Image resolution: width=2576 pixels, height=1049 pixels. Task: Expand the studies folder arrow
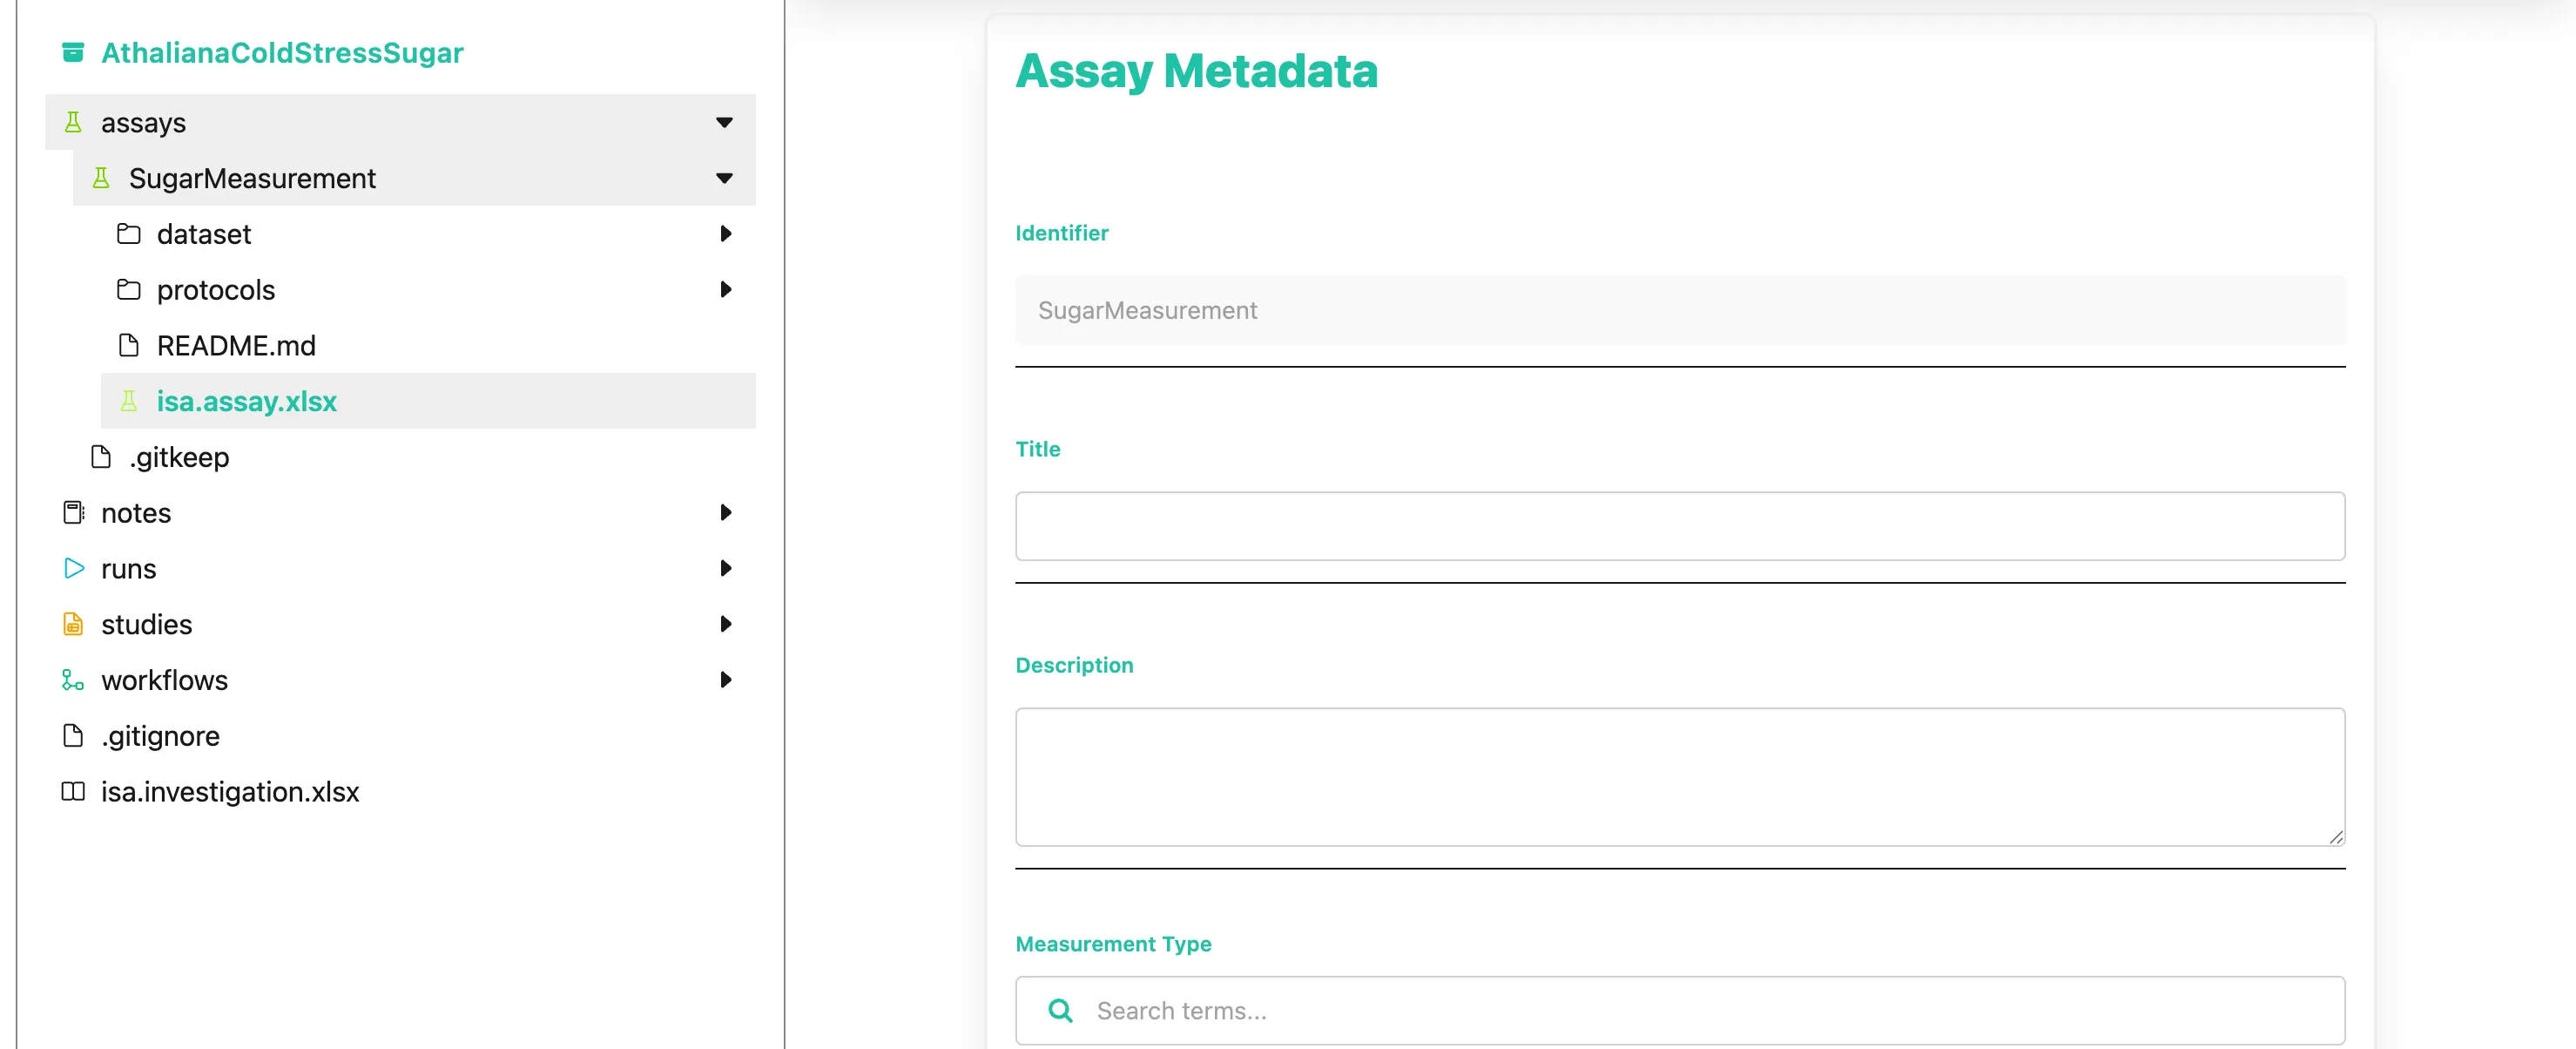726,624
